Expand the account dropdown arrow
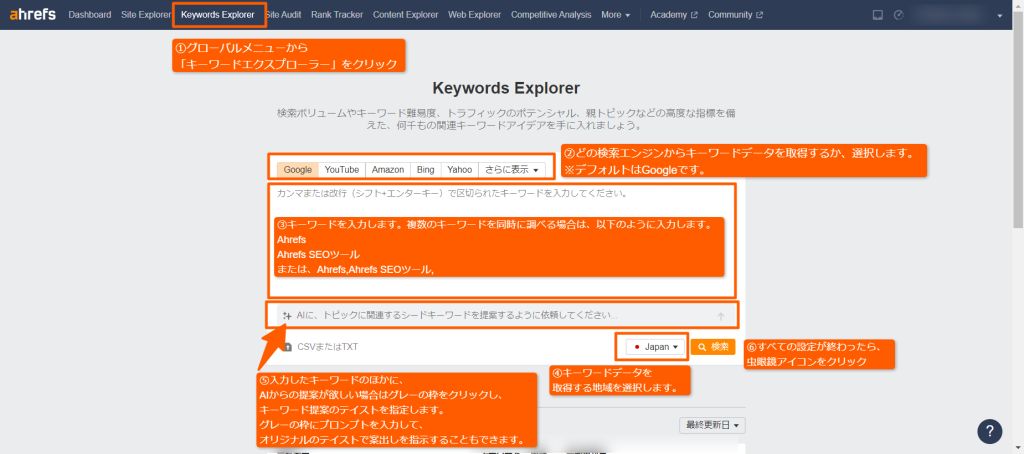The image size is (1024, 454). click(1000, 16)
